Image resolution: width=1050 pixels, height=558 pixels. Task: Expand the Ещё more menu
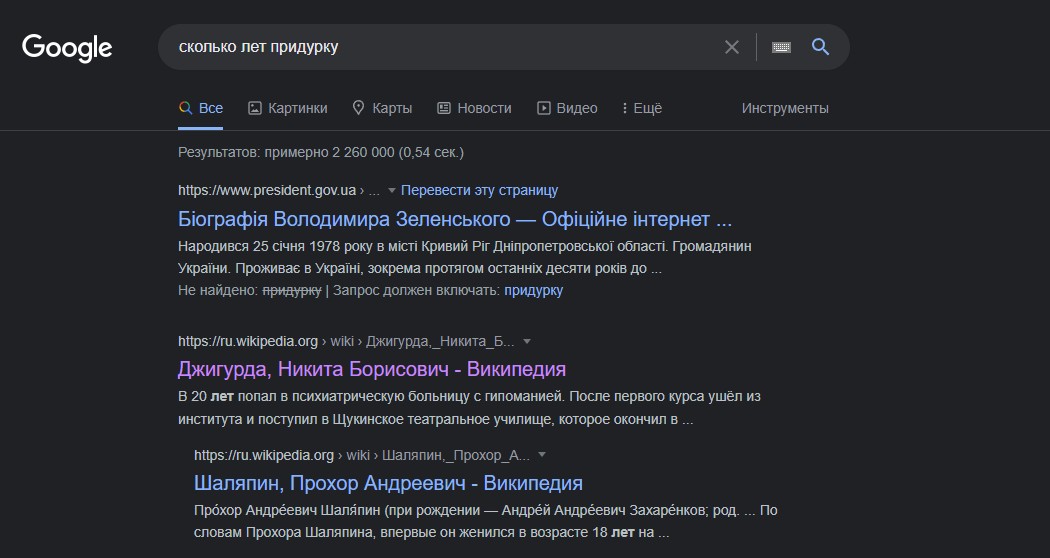[641, 108]
